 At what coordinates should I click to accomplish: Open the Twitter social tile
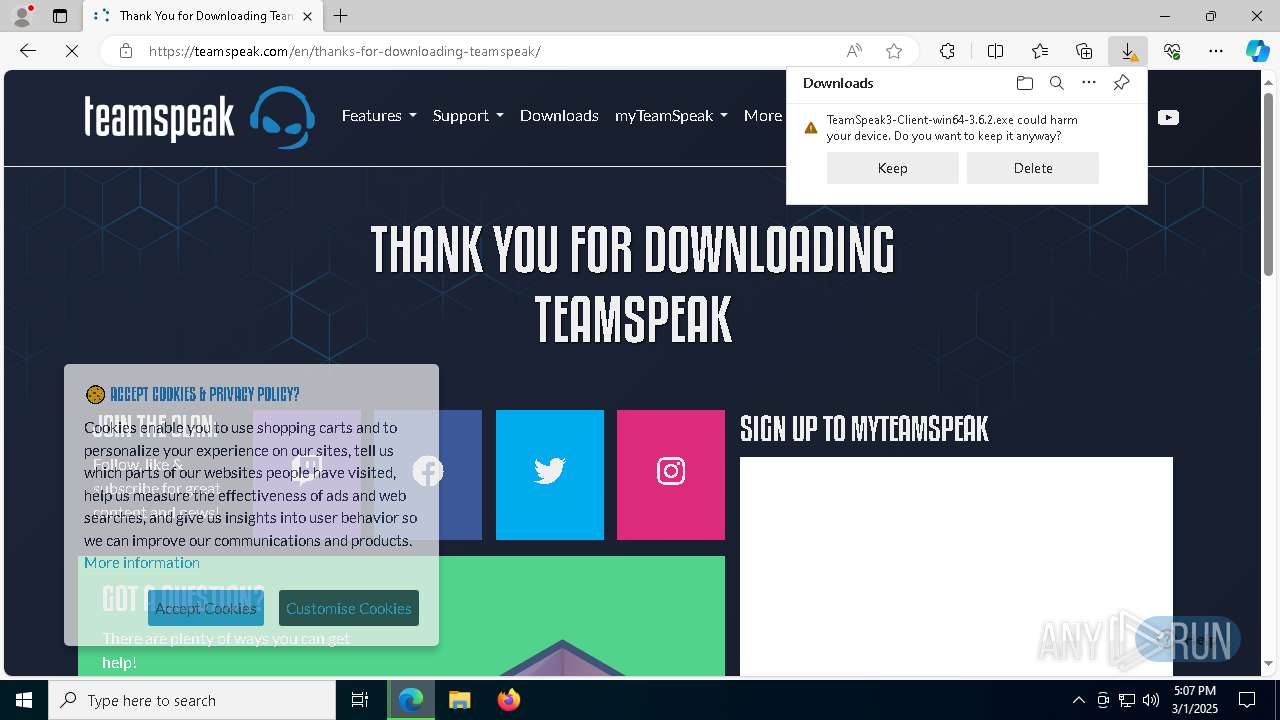click(x=550, y=475)
